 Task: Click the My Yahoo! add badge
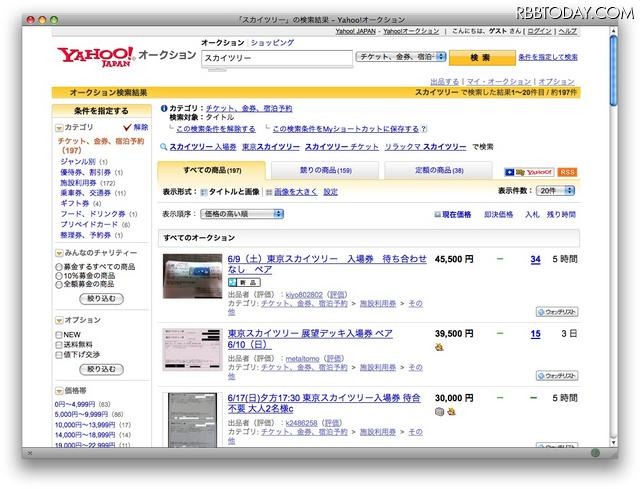coord(528,172)
